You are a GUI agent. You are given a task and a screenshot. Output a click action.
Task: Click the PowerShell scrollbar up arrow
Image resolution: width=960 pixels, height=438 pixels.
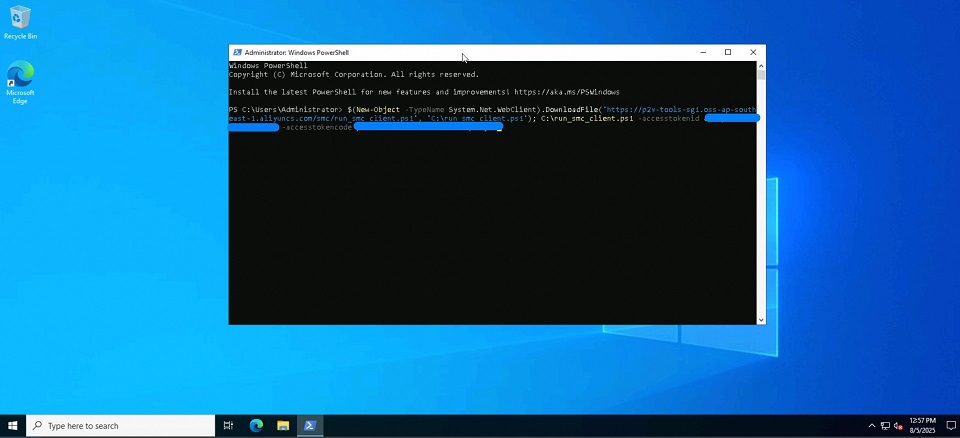point(761,66)
